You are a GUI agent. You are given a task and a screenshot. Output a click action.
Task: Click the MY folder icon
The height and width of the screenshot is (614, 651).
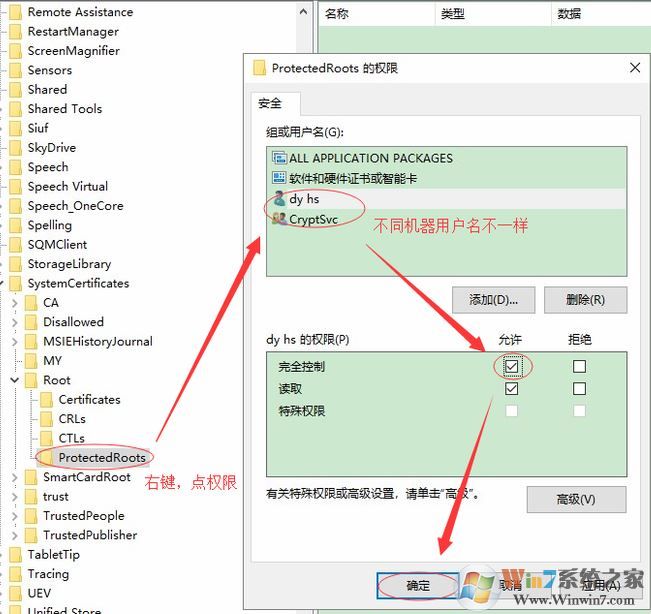[x=31, y=361]
